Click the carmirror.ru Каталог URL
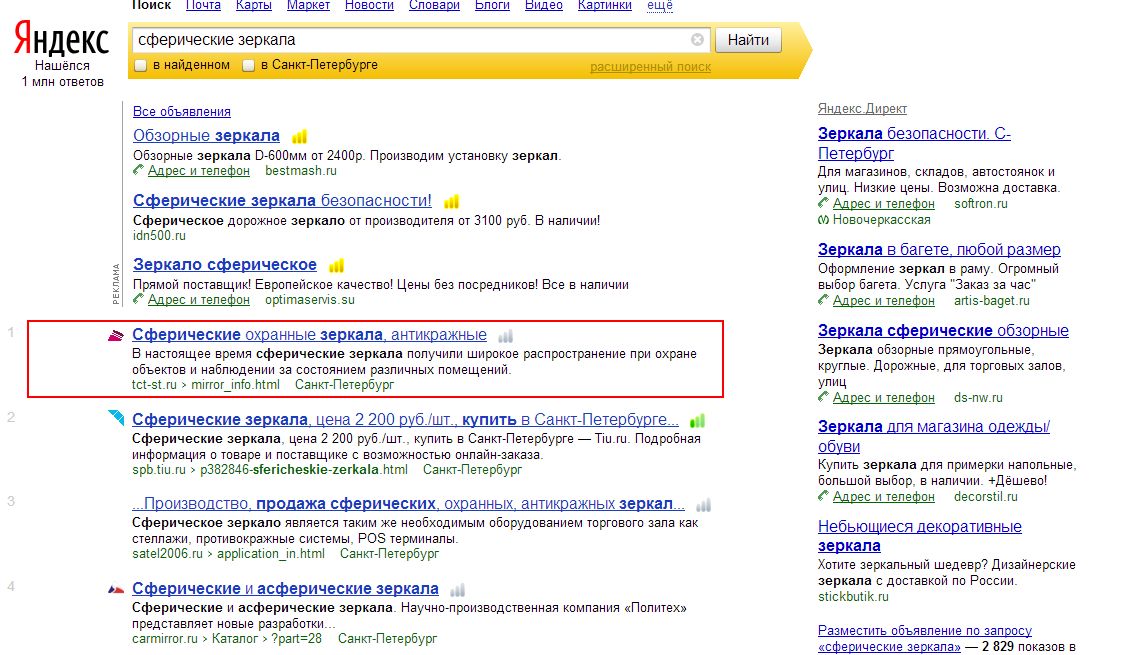The width and height of the screenshot is (1144, 655). (227, 638)
